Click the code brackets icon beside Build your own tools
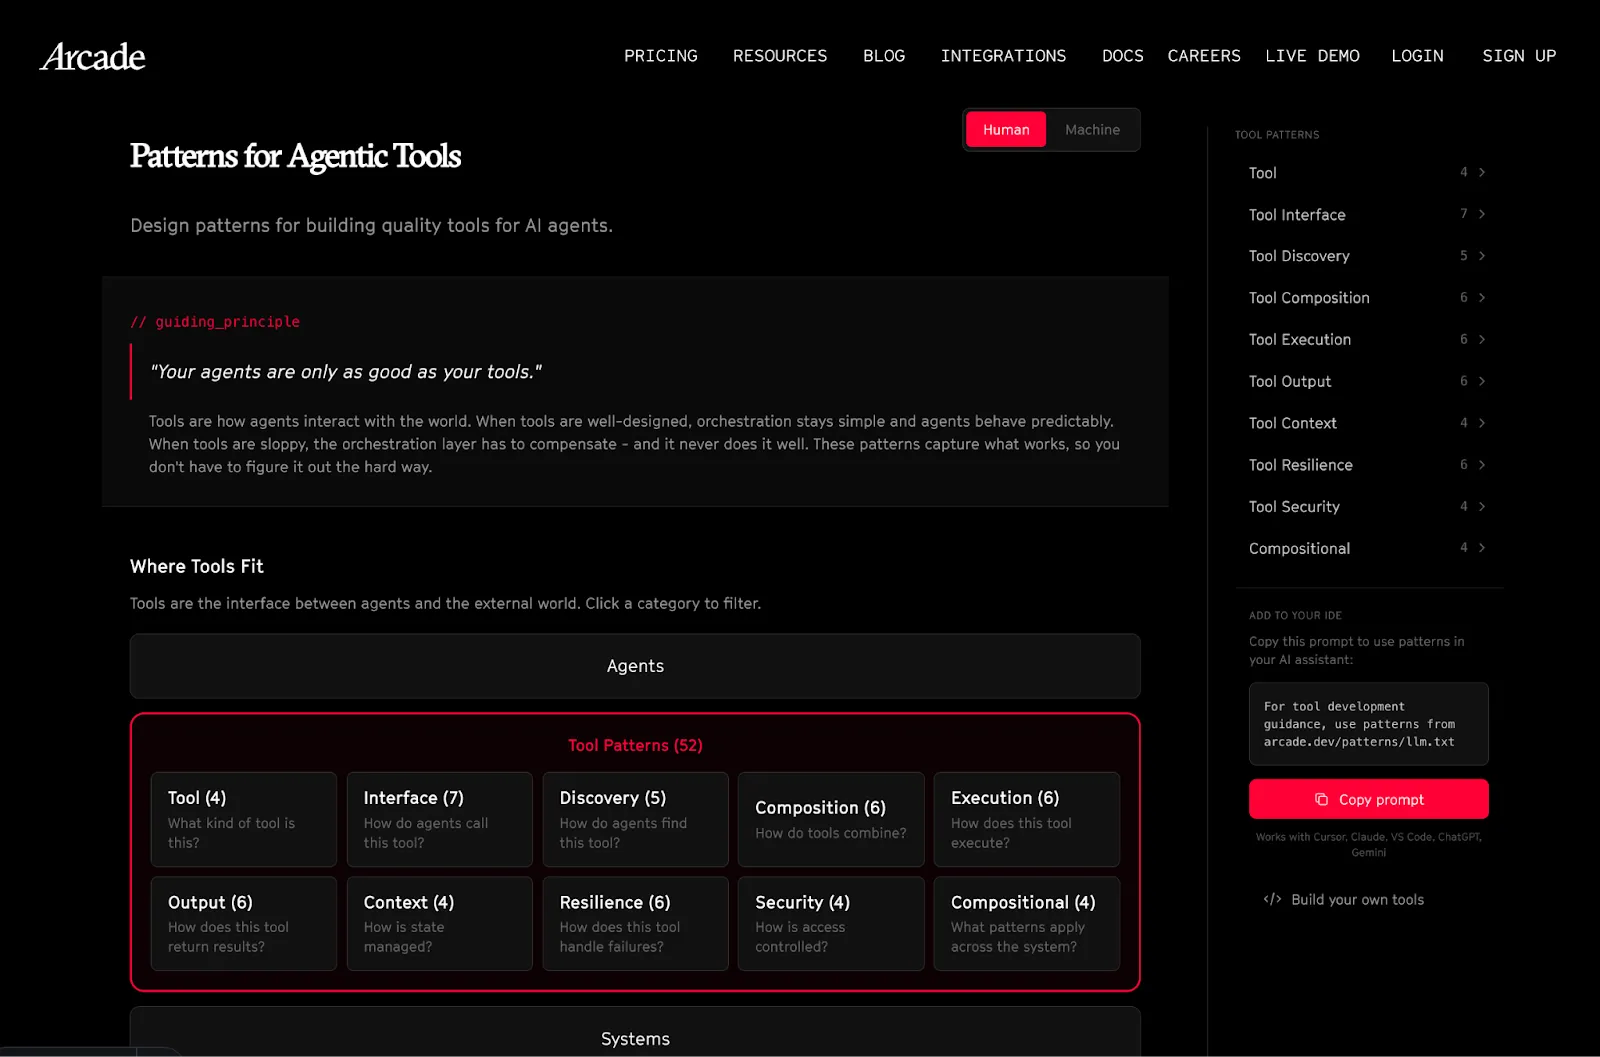This screenshot has width=1600, height=1057. tap(1272, 899)
